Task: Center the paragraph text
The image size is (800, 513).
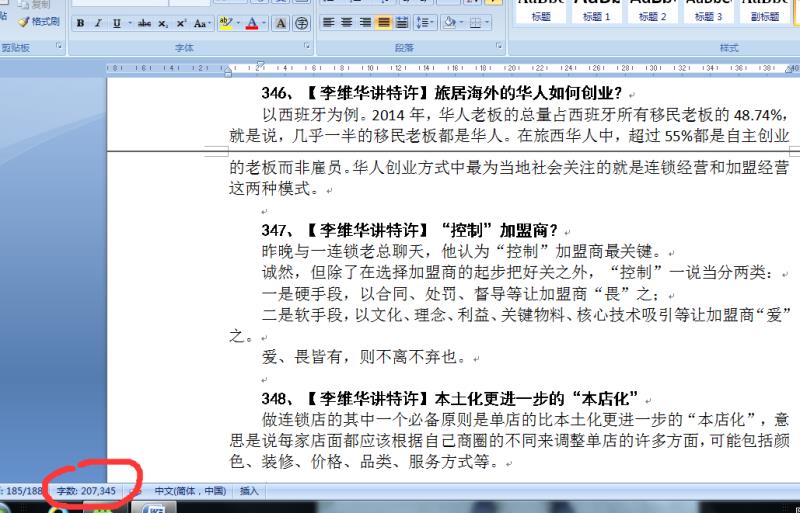Action: (347, 22)
